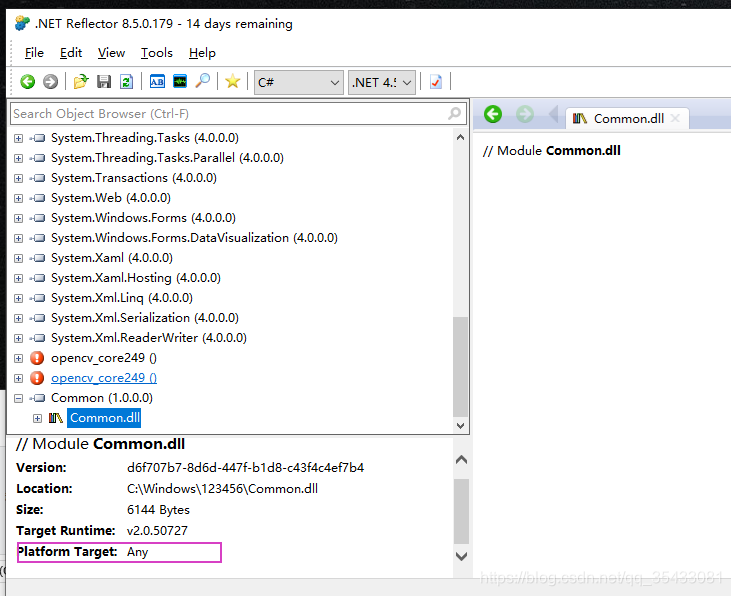Click details pane scroll down arrow
The width and height of the screenshot is (731, 596).
tap(461, 556)
